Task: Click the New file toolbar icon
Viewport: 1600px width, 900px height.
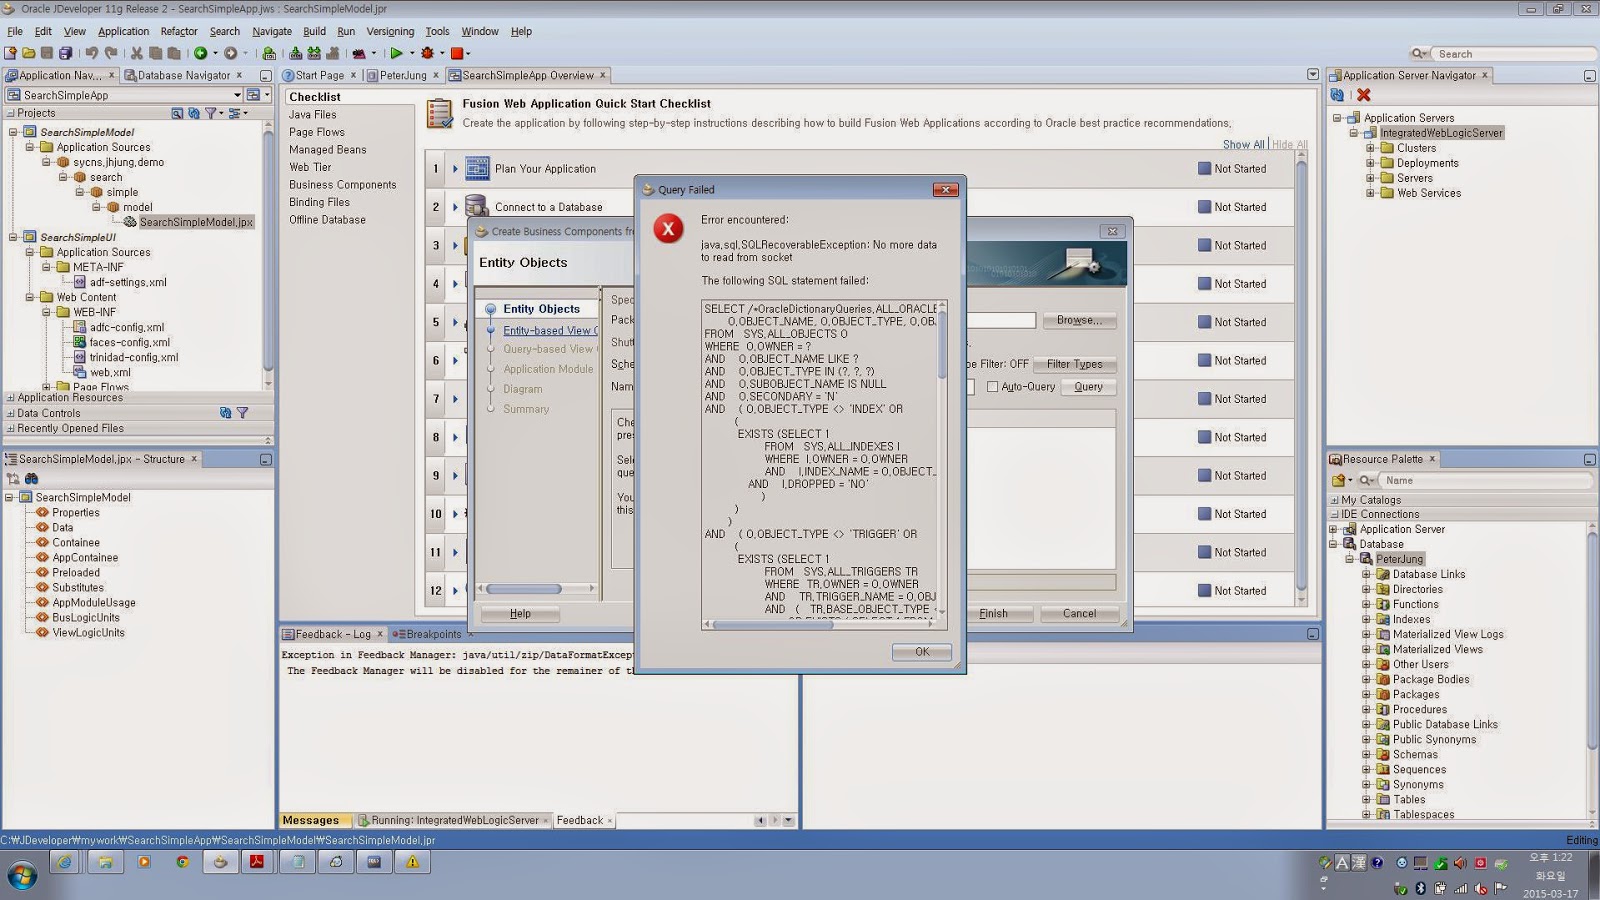Action: point(11,53)
